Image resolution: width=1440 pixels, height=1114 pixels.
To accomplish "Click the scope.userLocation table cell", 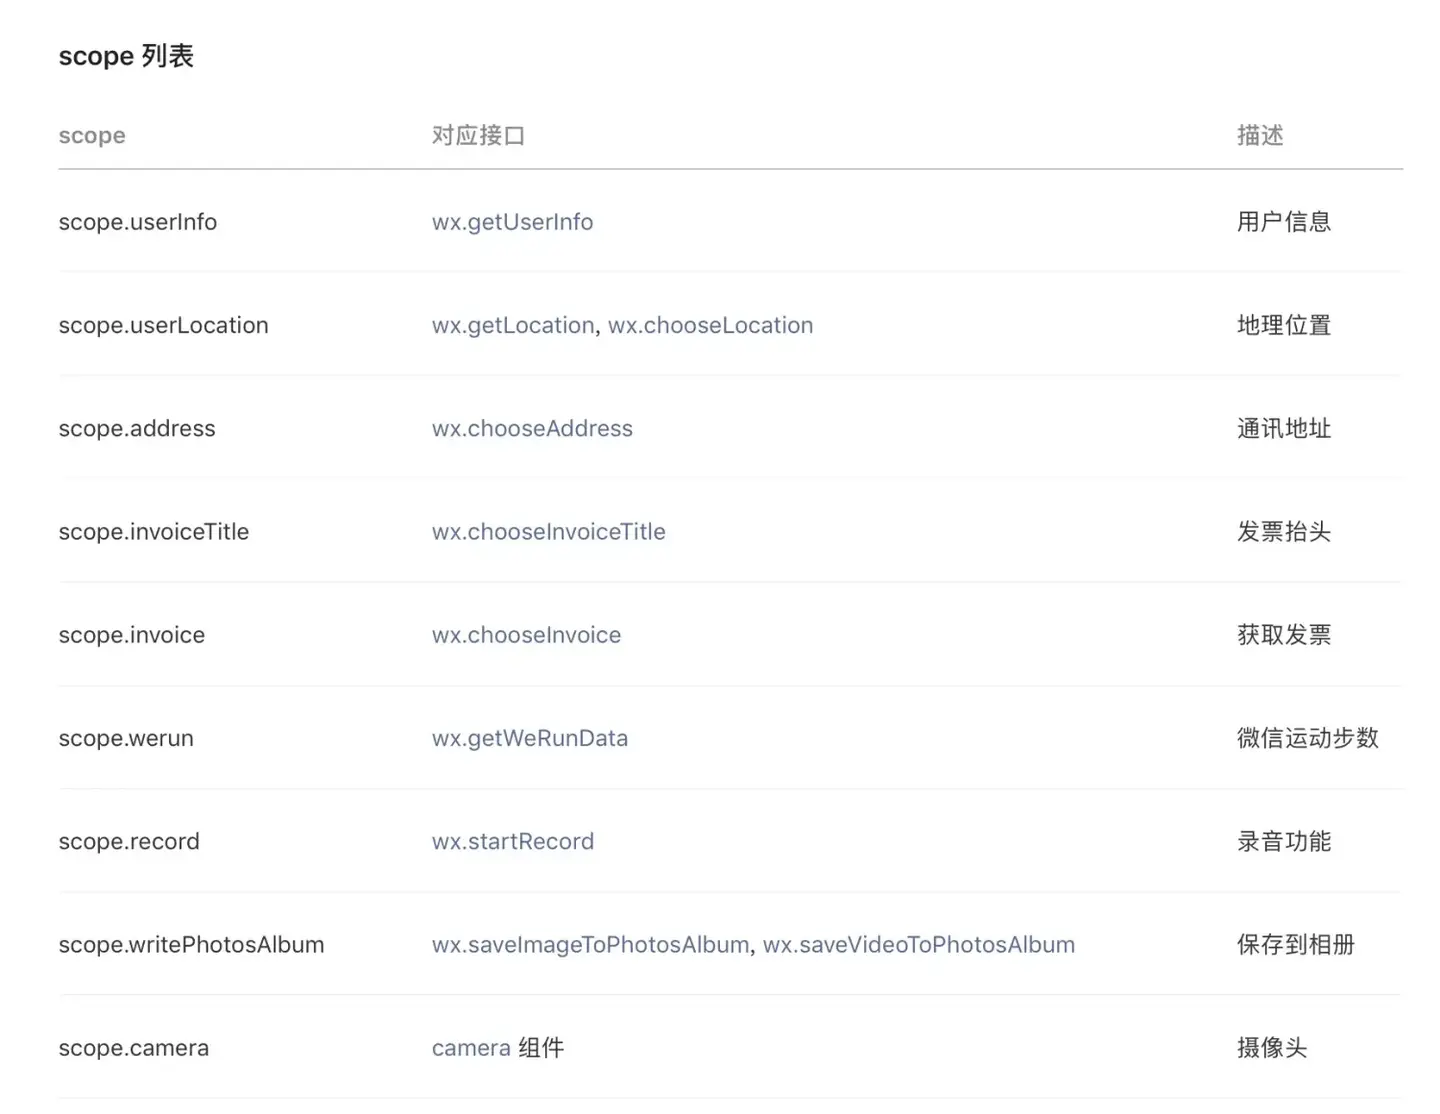I will click(164, 325).
